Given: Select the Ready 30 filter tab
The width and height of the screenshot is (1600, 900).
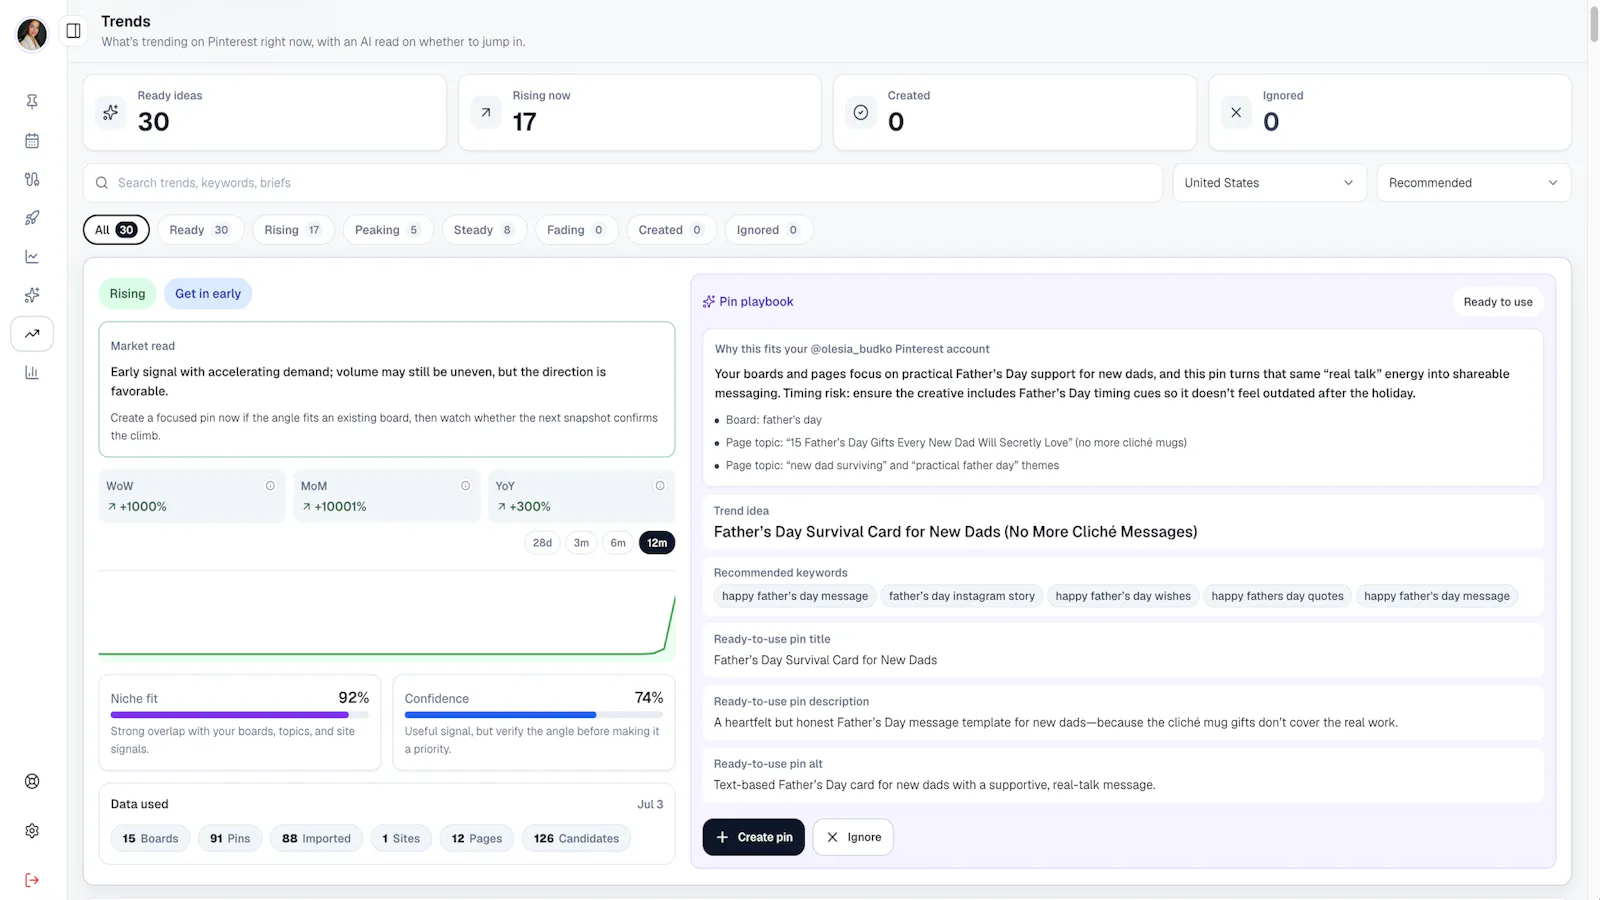Looking at the screenshot, I should coord(199,230).
